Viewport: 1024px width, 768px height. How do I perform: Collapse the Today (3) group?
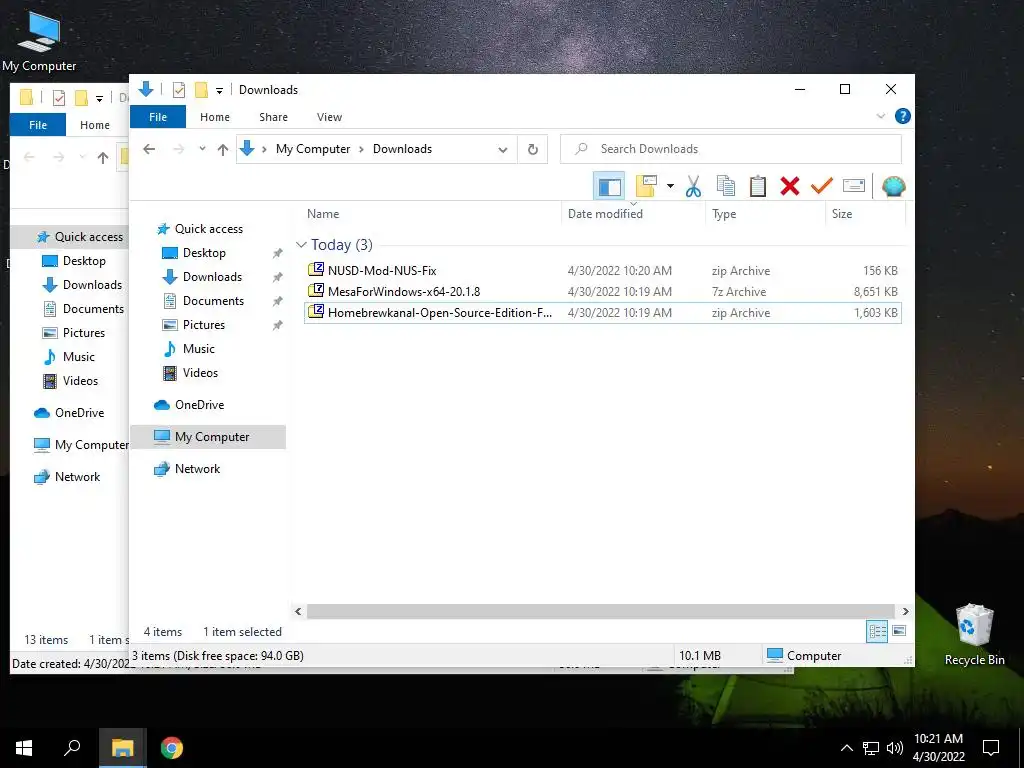point(301,245)
